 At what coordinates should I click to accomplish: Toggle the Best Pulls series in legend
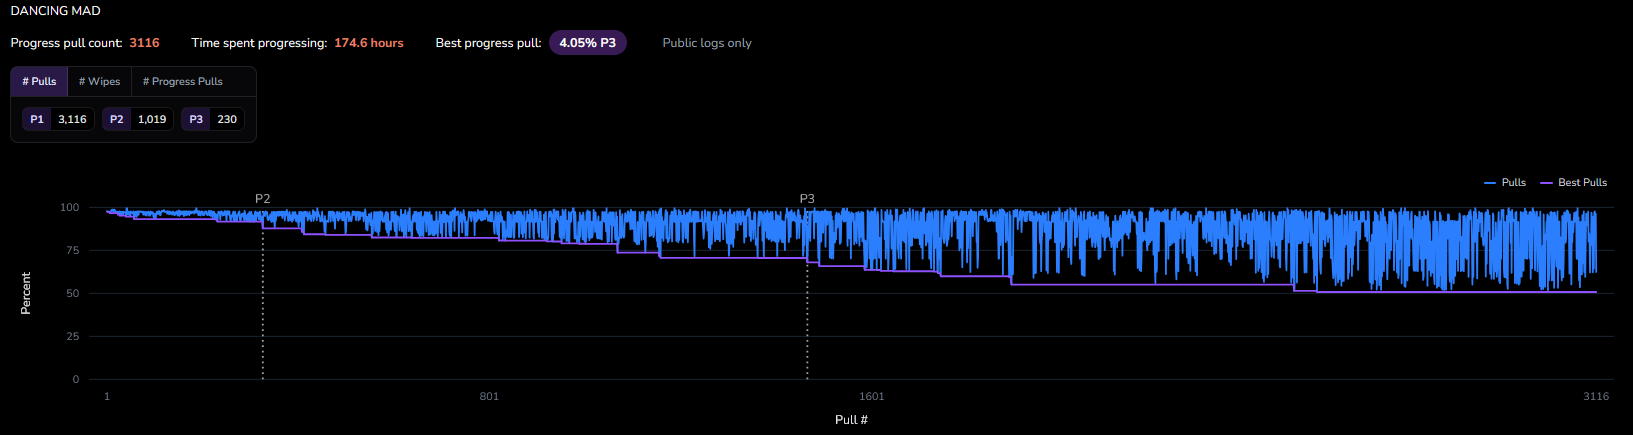click(x=1573, y=183)
